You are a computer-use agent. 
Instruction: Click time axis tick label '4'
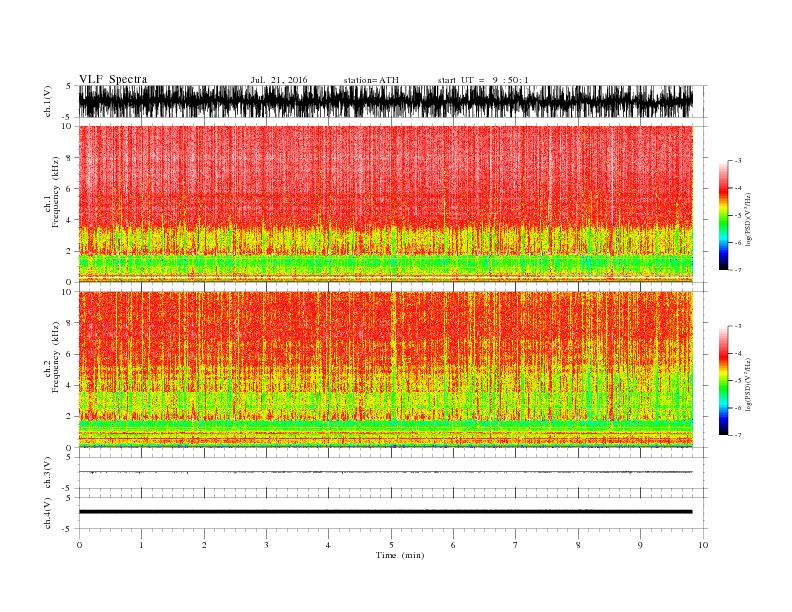328,545
